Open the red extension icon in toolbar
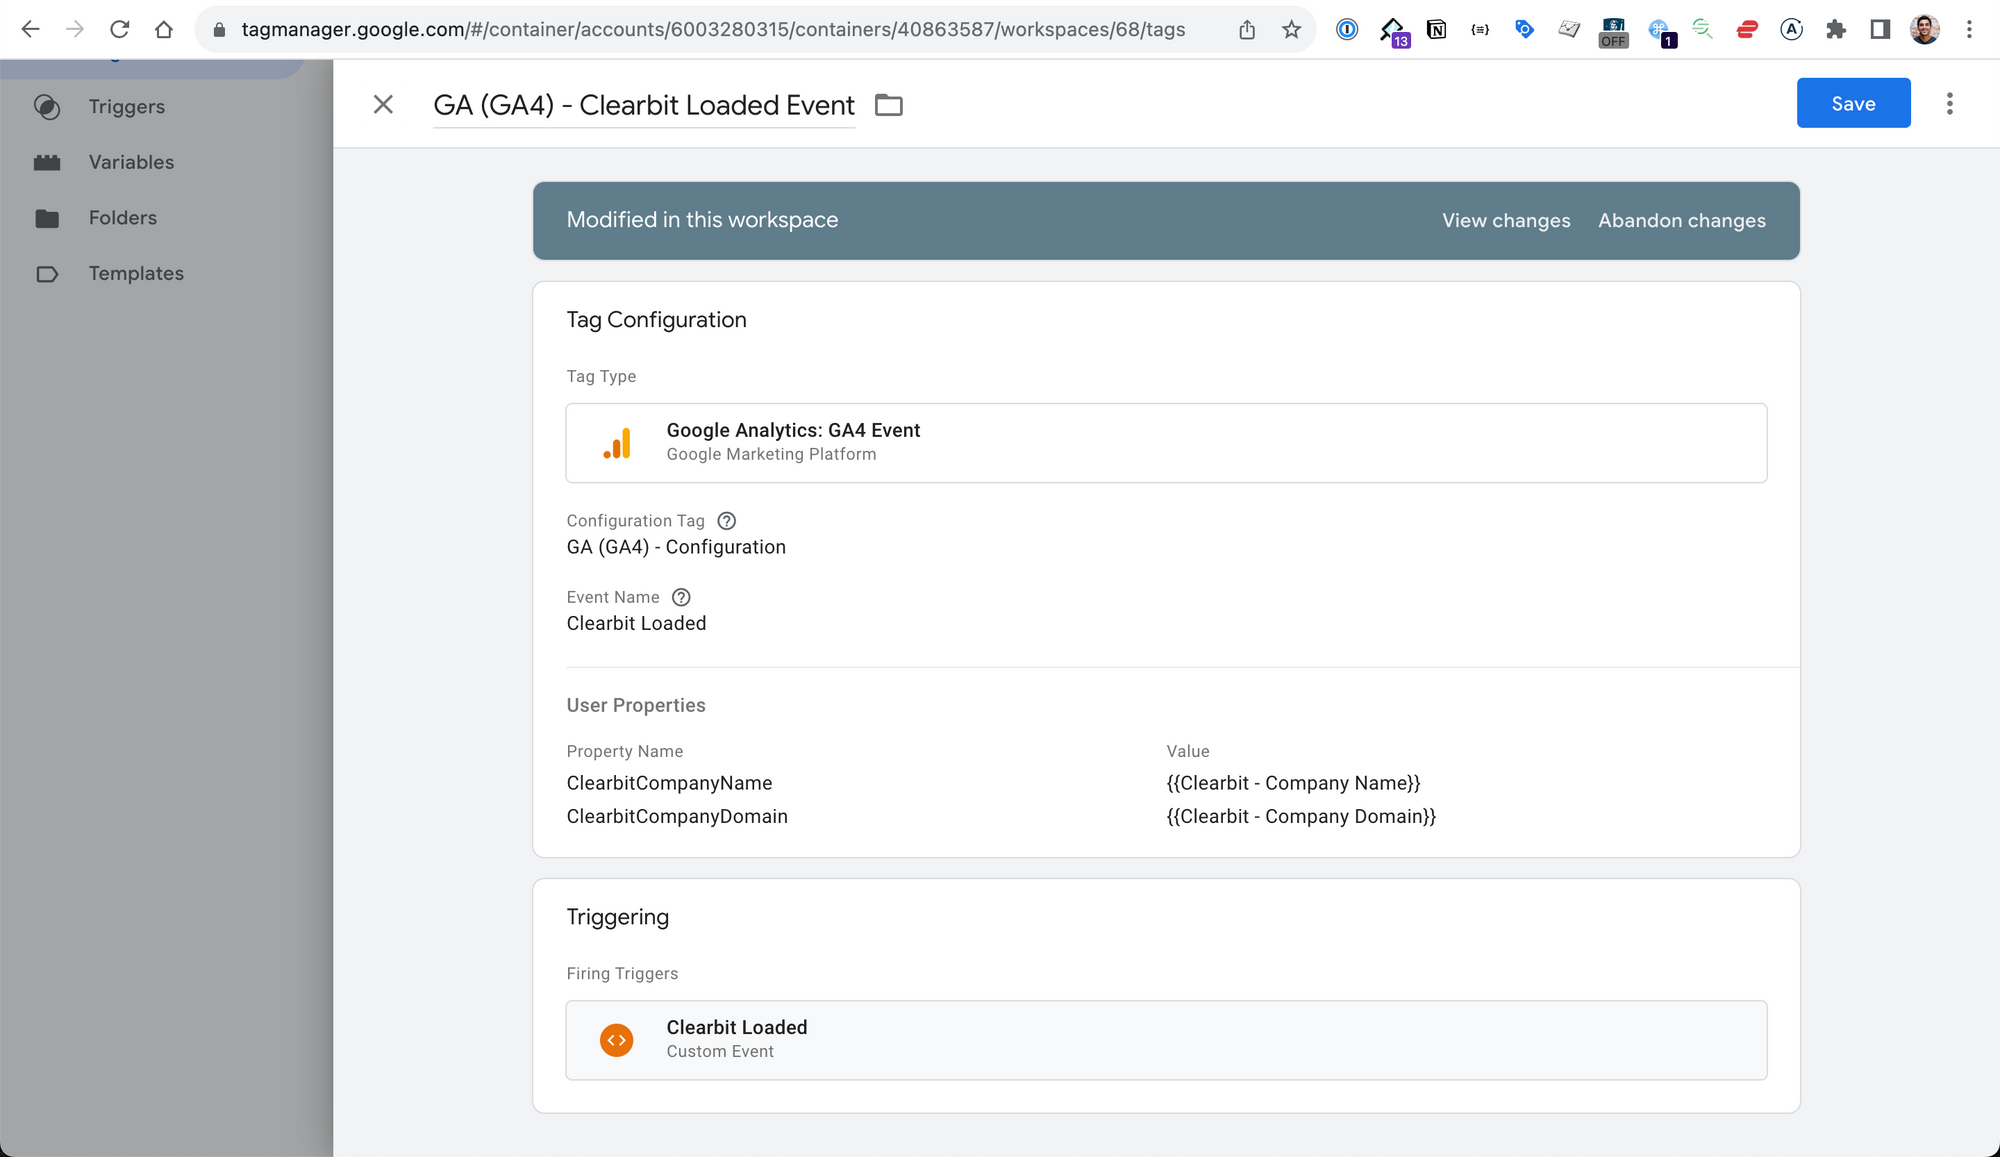This screenshot has height=1157, width=2000. tap(1747, 29)
